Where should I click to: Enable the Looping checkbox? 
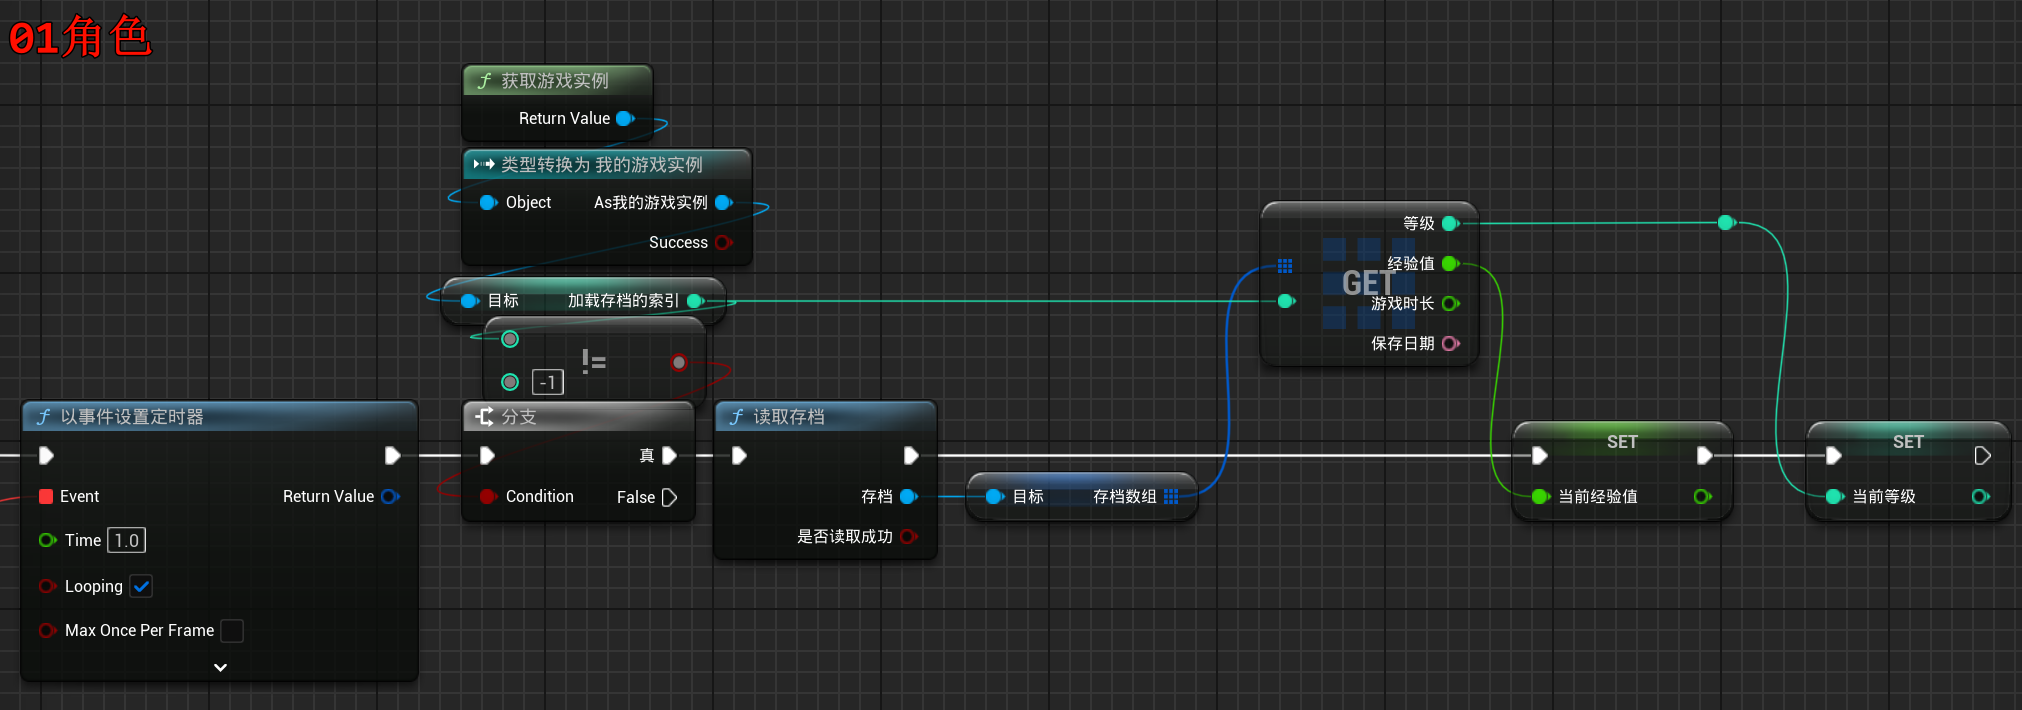[141, 587]
